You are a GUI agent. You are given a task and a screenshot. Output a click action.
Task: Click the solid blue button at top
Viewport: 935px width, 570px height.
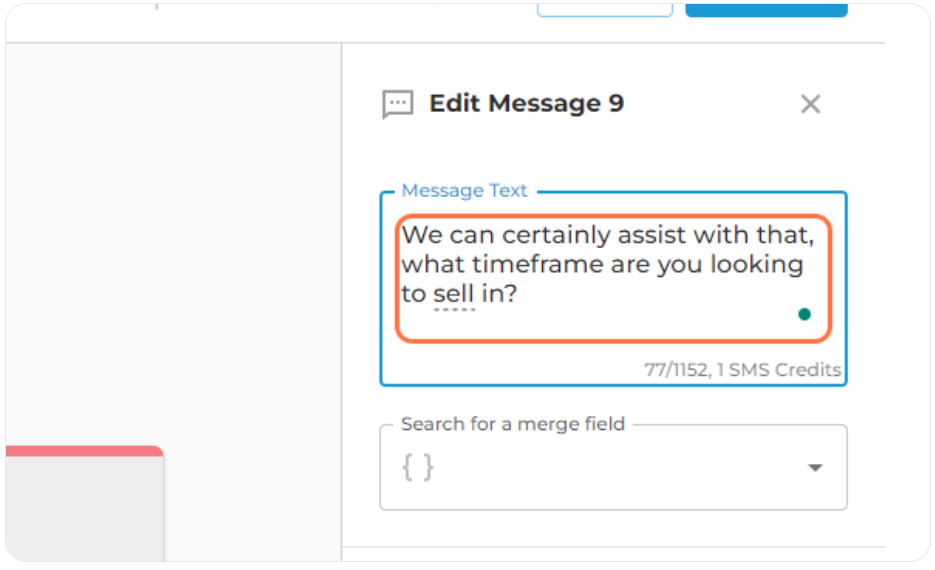pos(766,10)
